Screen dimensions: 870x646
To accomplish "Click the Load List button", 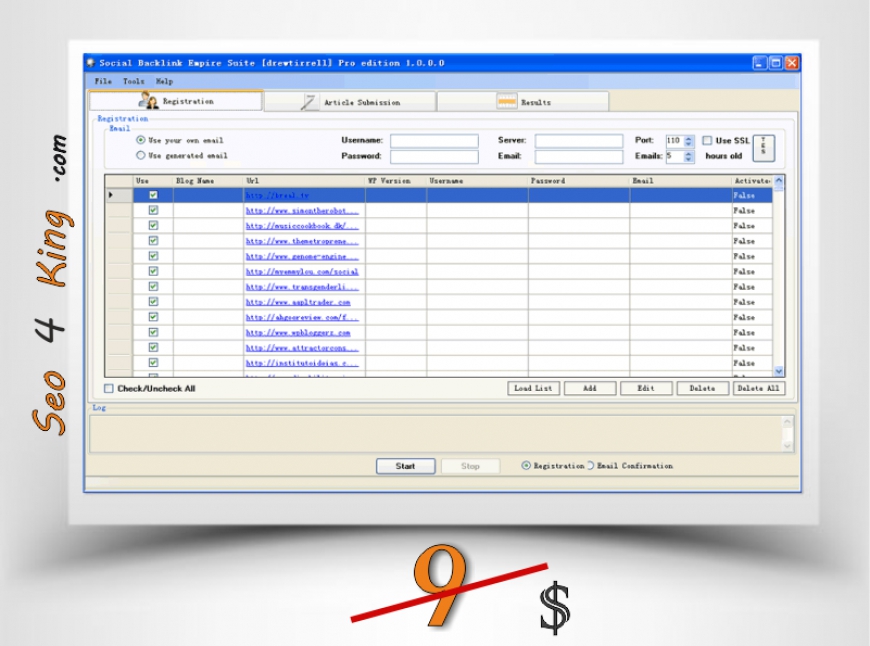I will coord(533,388).
